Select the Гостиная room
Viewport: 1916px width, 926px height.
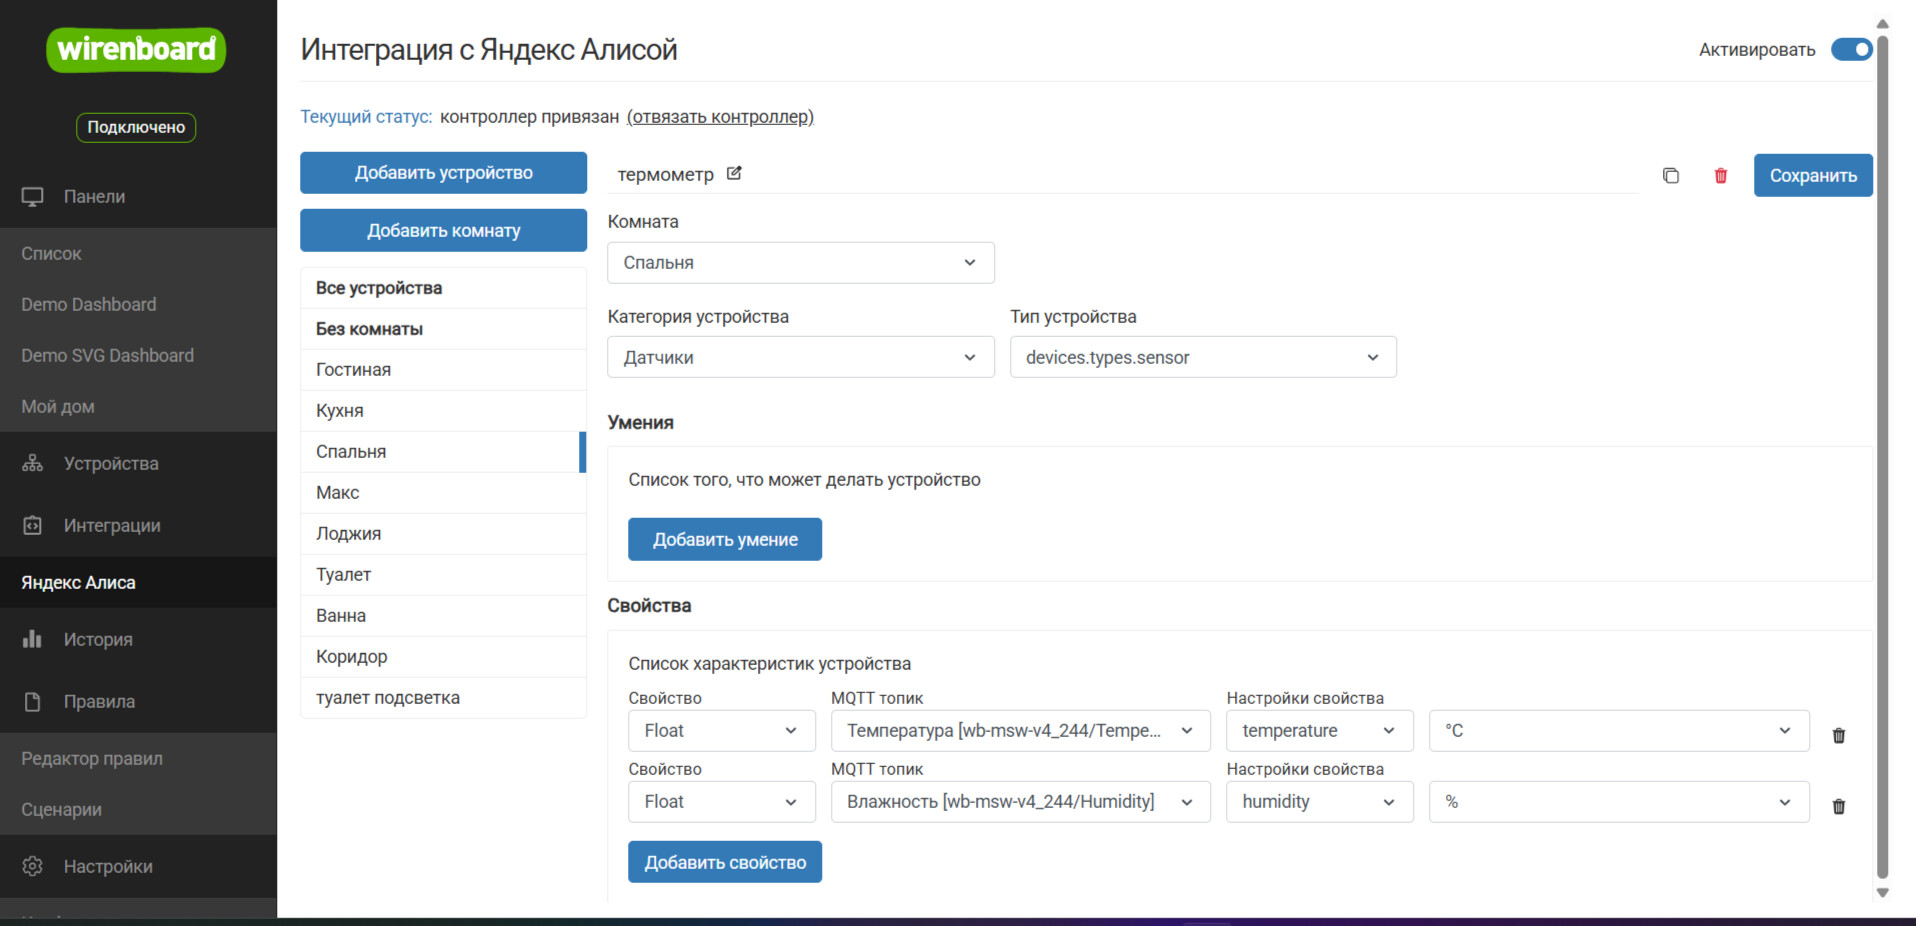click(443, 370)
